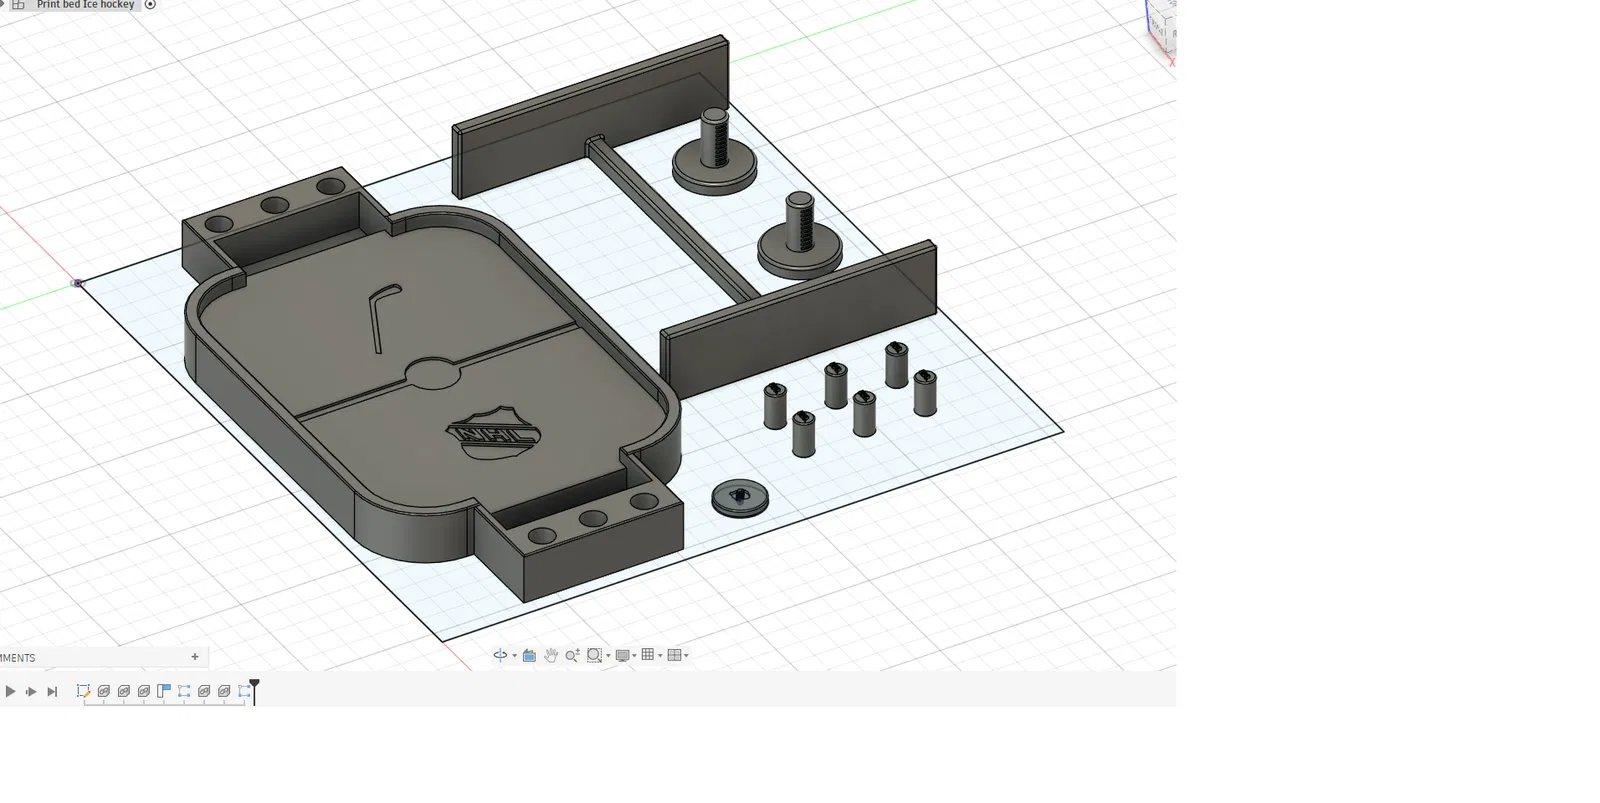This screenshot has width=1600, height=803.
Task: Click the Grid and Snaps icon
Action: 648,654
